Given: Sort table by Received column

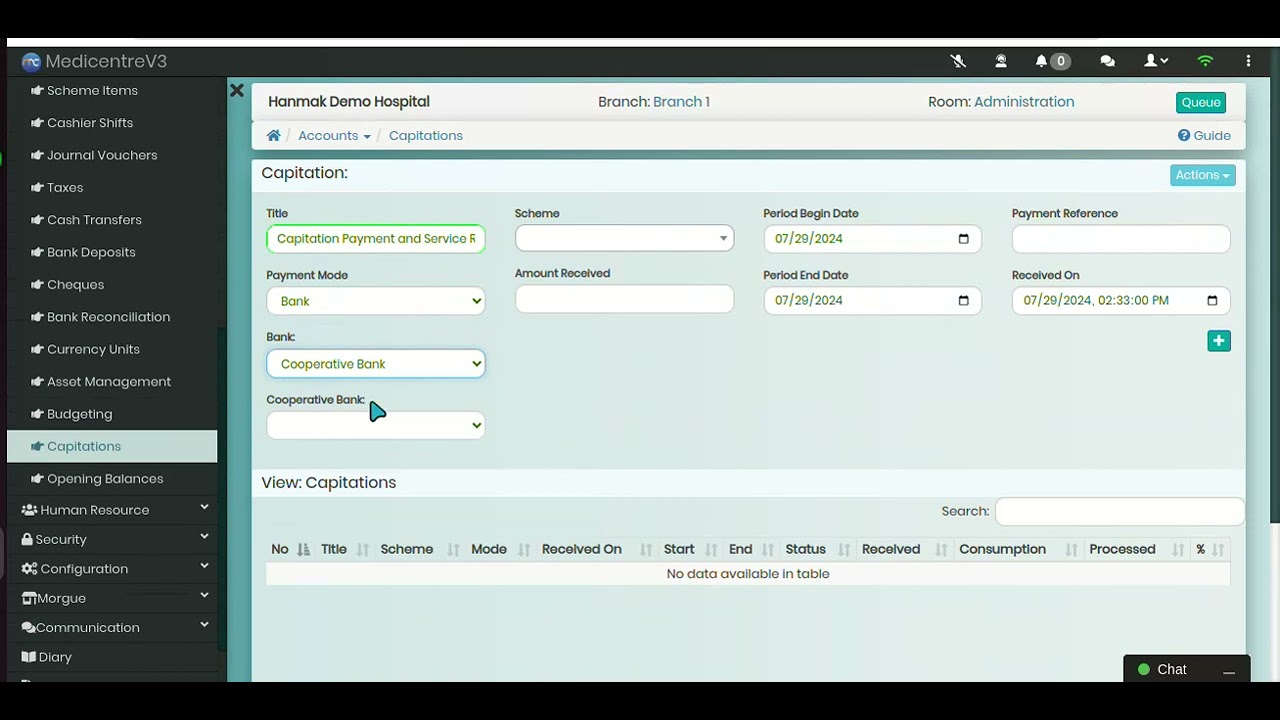Looking at the screenshot, I should [x=904, y=549].
